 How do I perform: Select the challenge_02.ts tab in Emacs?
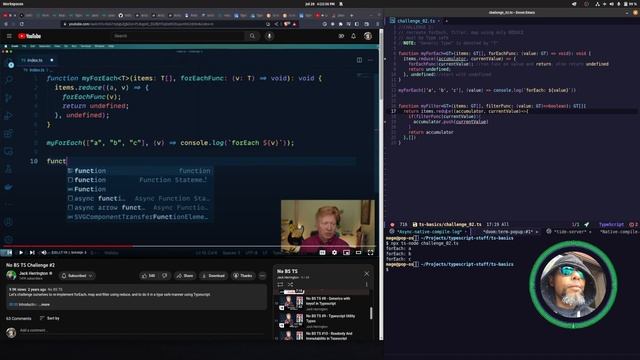pyautogui.click(x=416, y=21)
